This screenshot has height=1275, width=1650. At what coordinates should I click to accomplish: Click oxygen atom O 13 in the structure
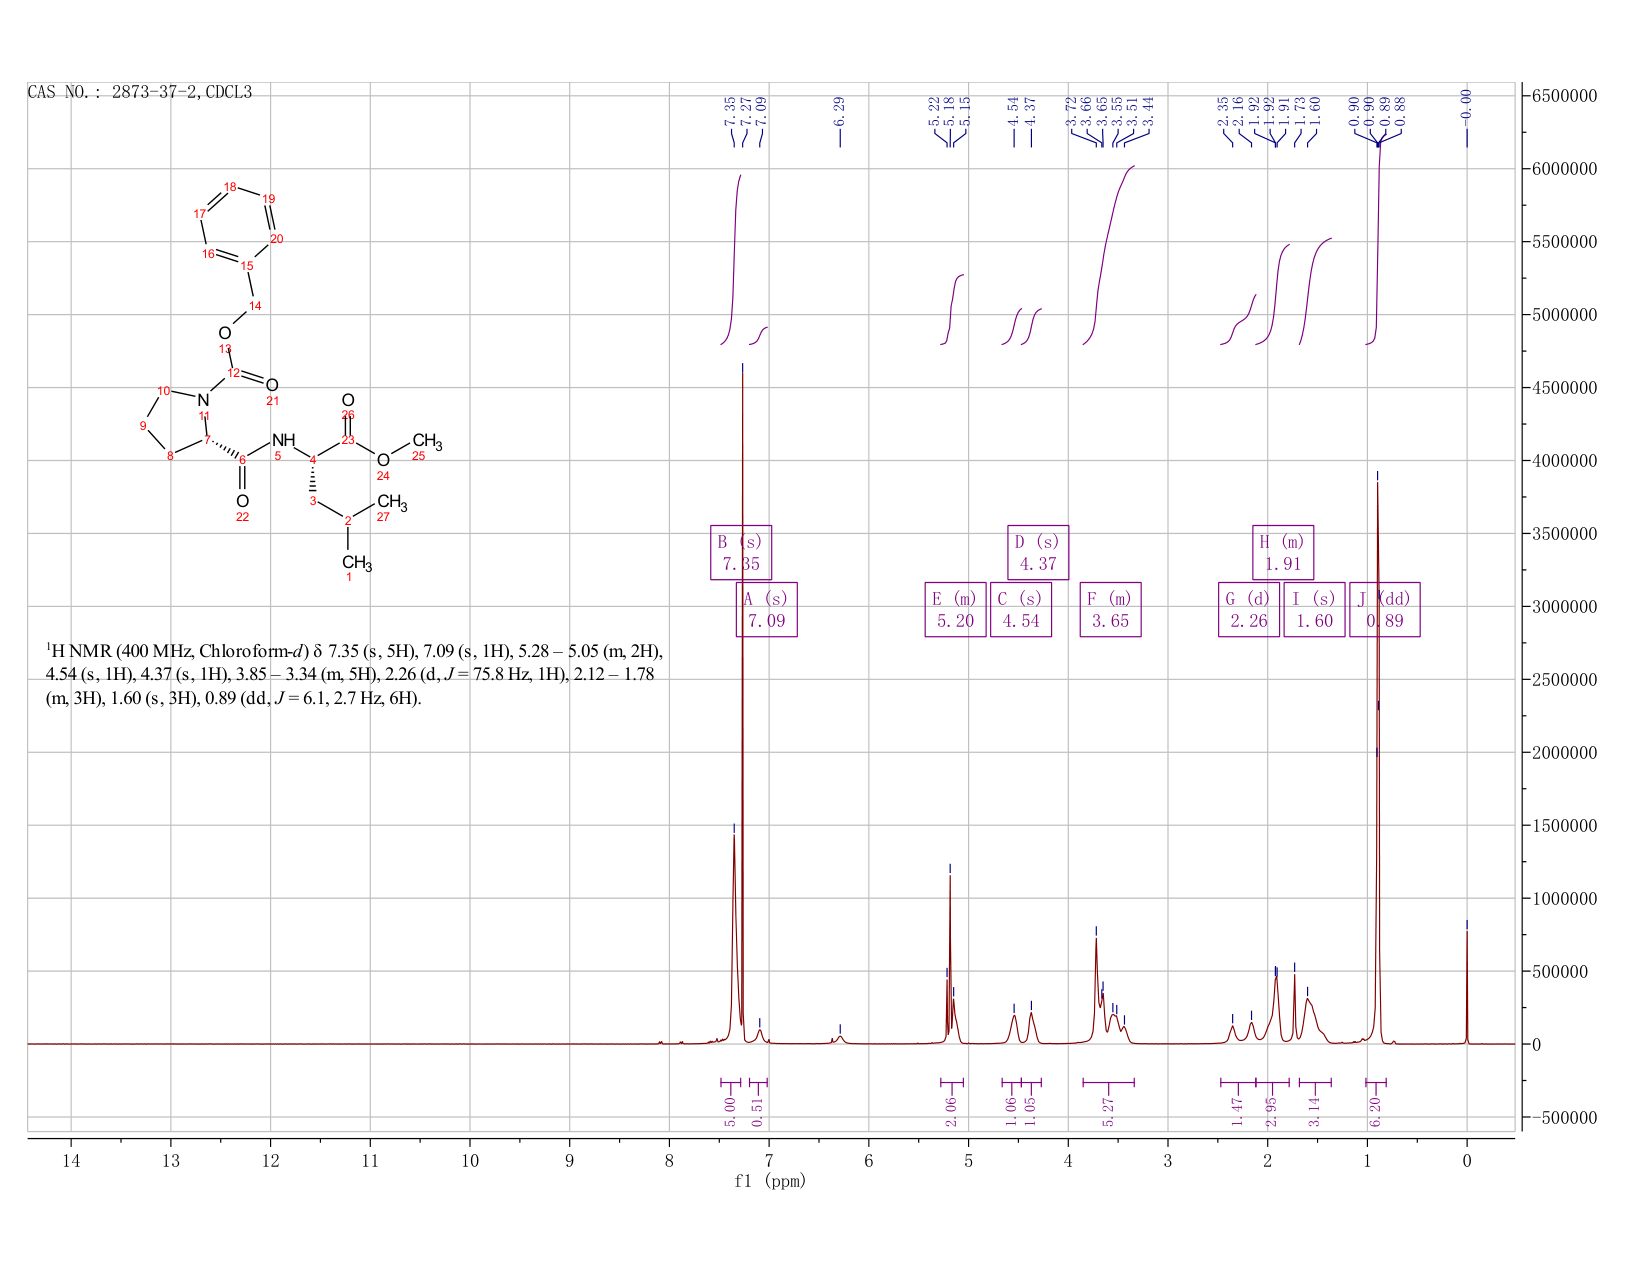point(225,334)
